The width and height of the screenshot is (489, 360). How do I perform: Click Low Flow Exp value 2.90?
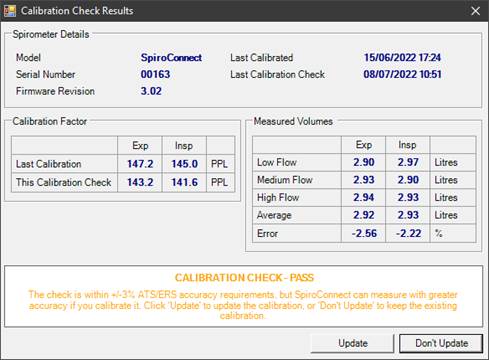tap(364, 162)
